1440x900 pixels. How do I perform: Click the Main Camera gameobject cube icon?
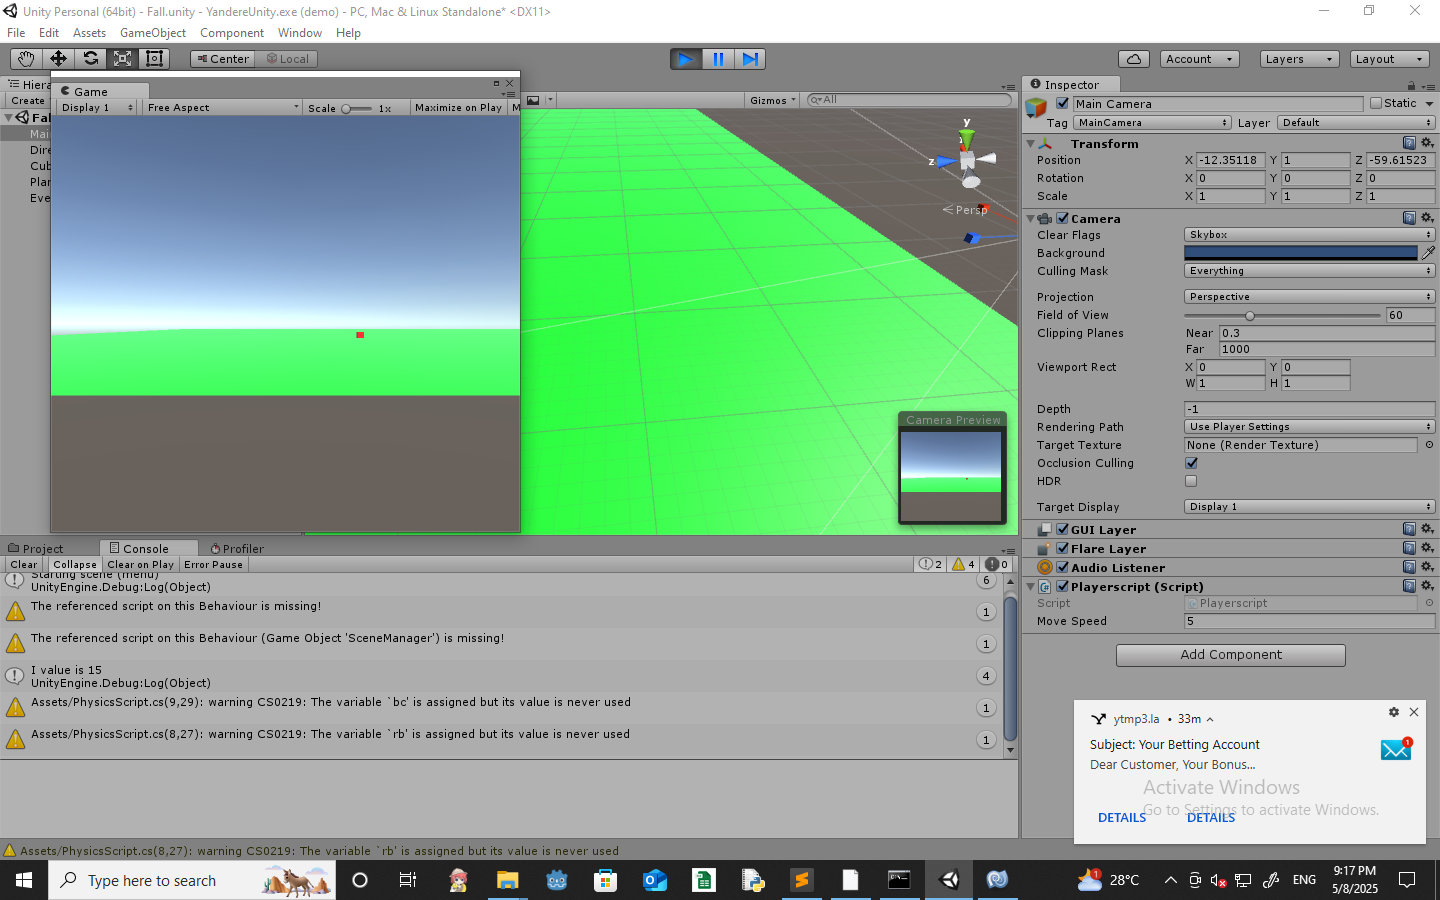click(1036, 106)
